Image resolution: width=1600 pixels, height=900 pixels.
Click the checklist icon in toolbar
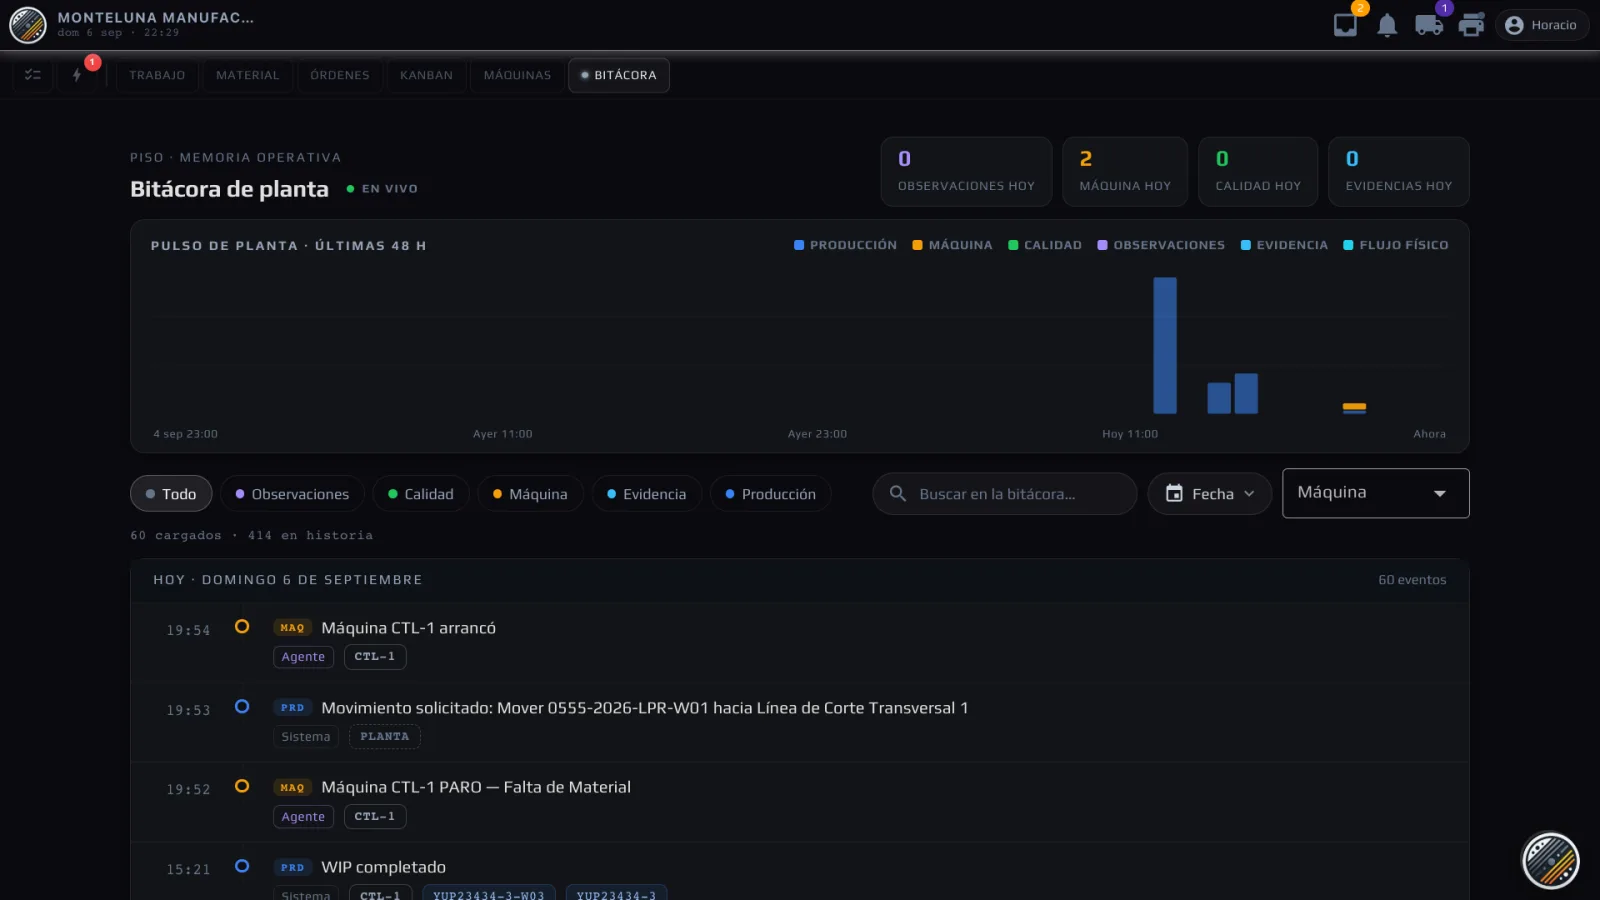[33, 75]
